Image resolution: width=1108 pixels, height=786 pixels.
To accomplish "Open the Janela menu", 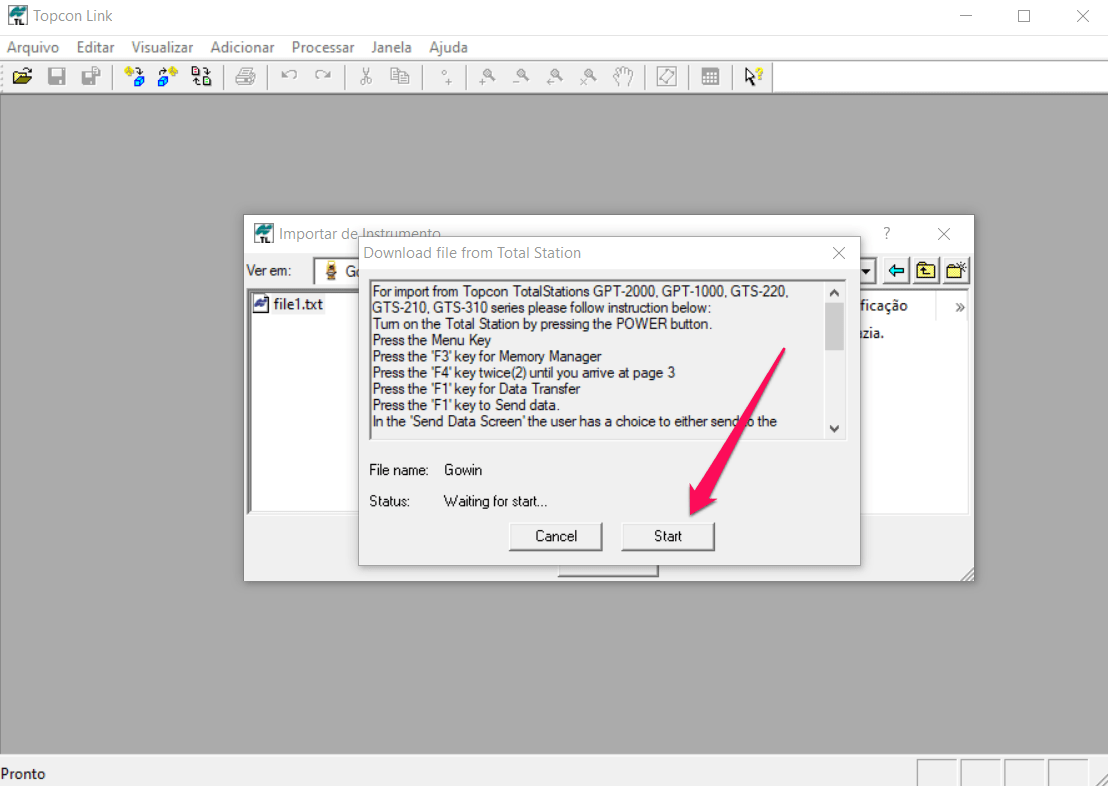I will (x=391, y=47).
